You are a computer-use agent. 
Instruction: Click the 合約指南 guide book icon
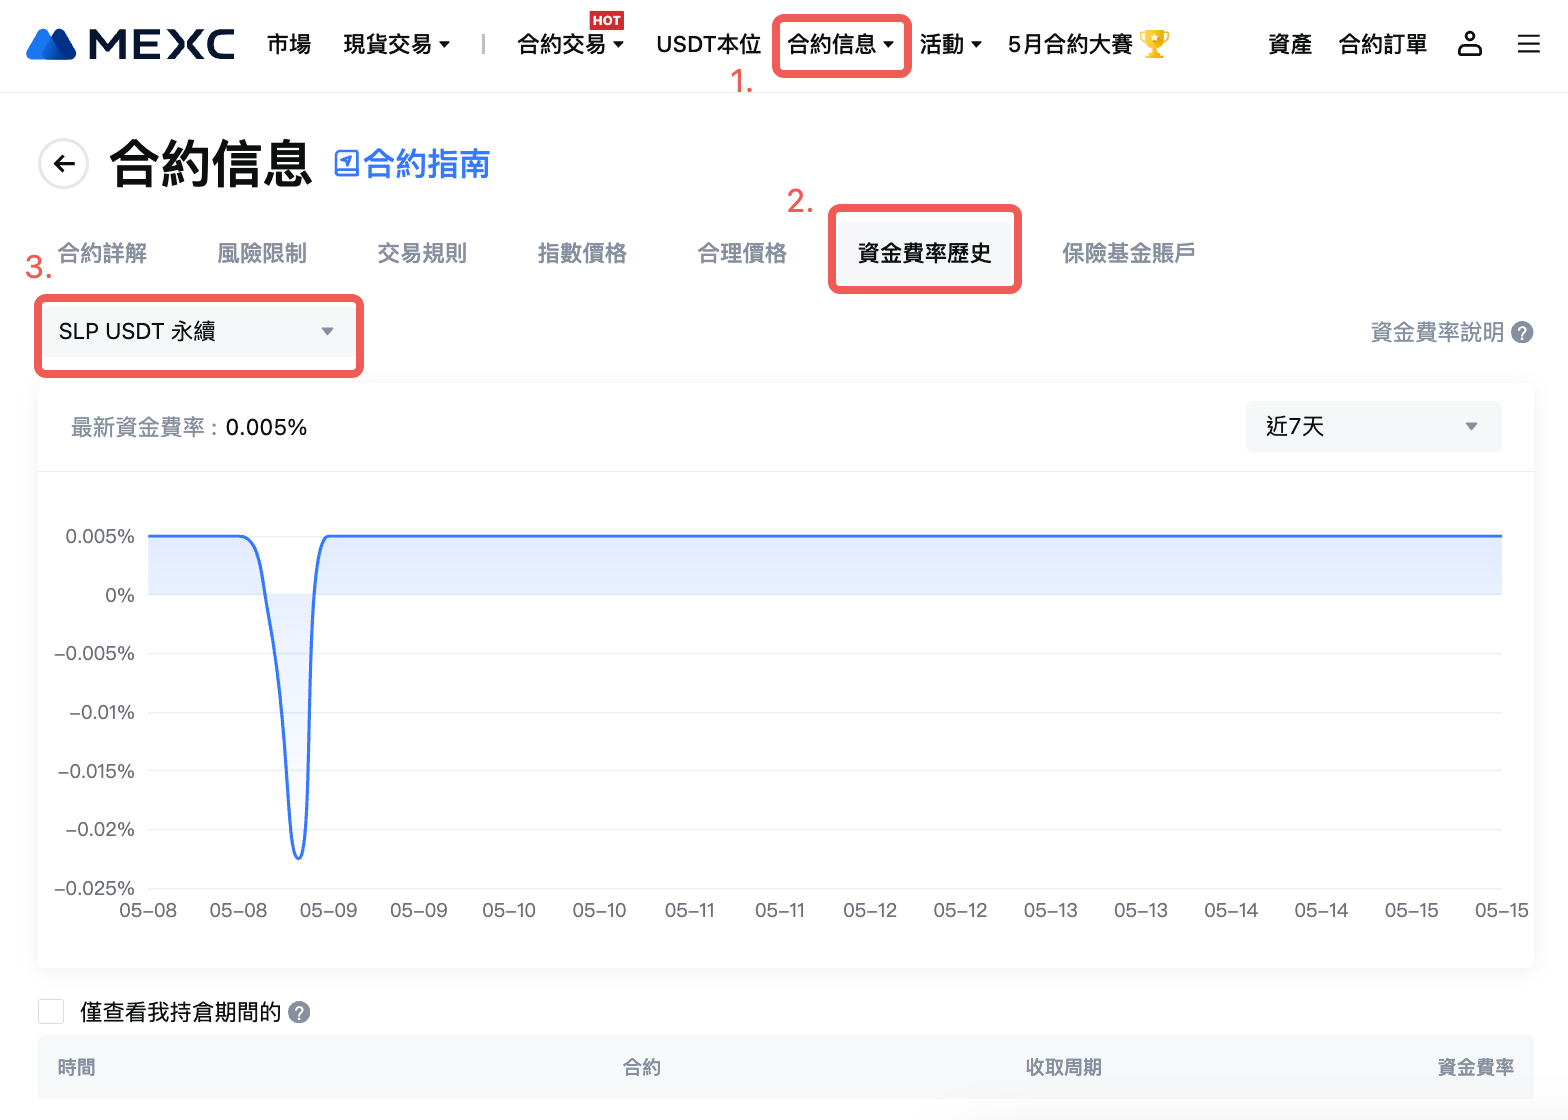(x=346, y=164)
